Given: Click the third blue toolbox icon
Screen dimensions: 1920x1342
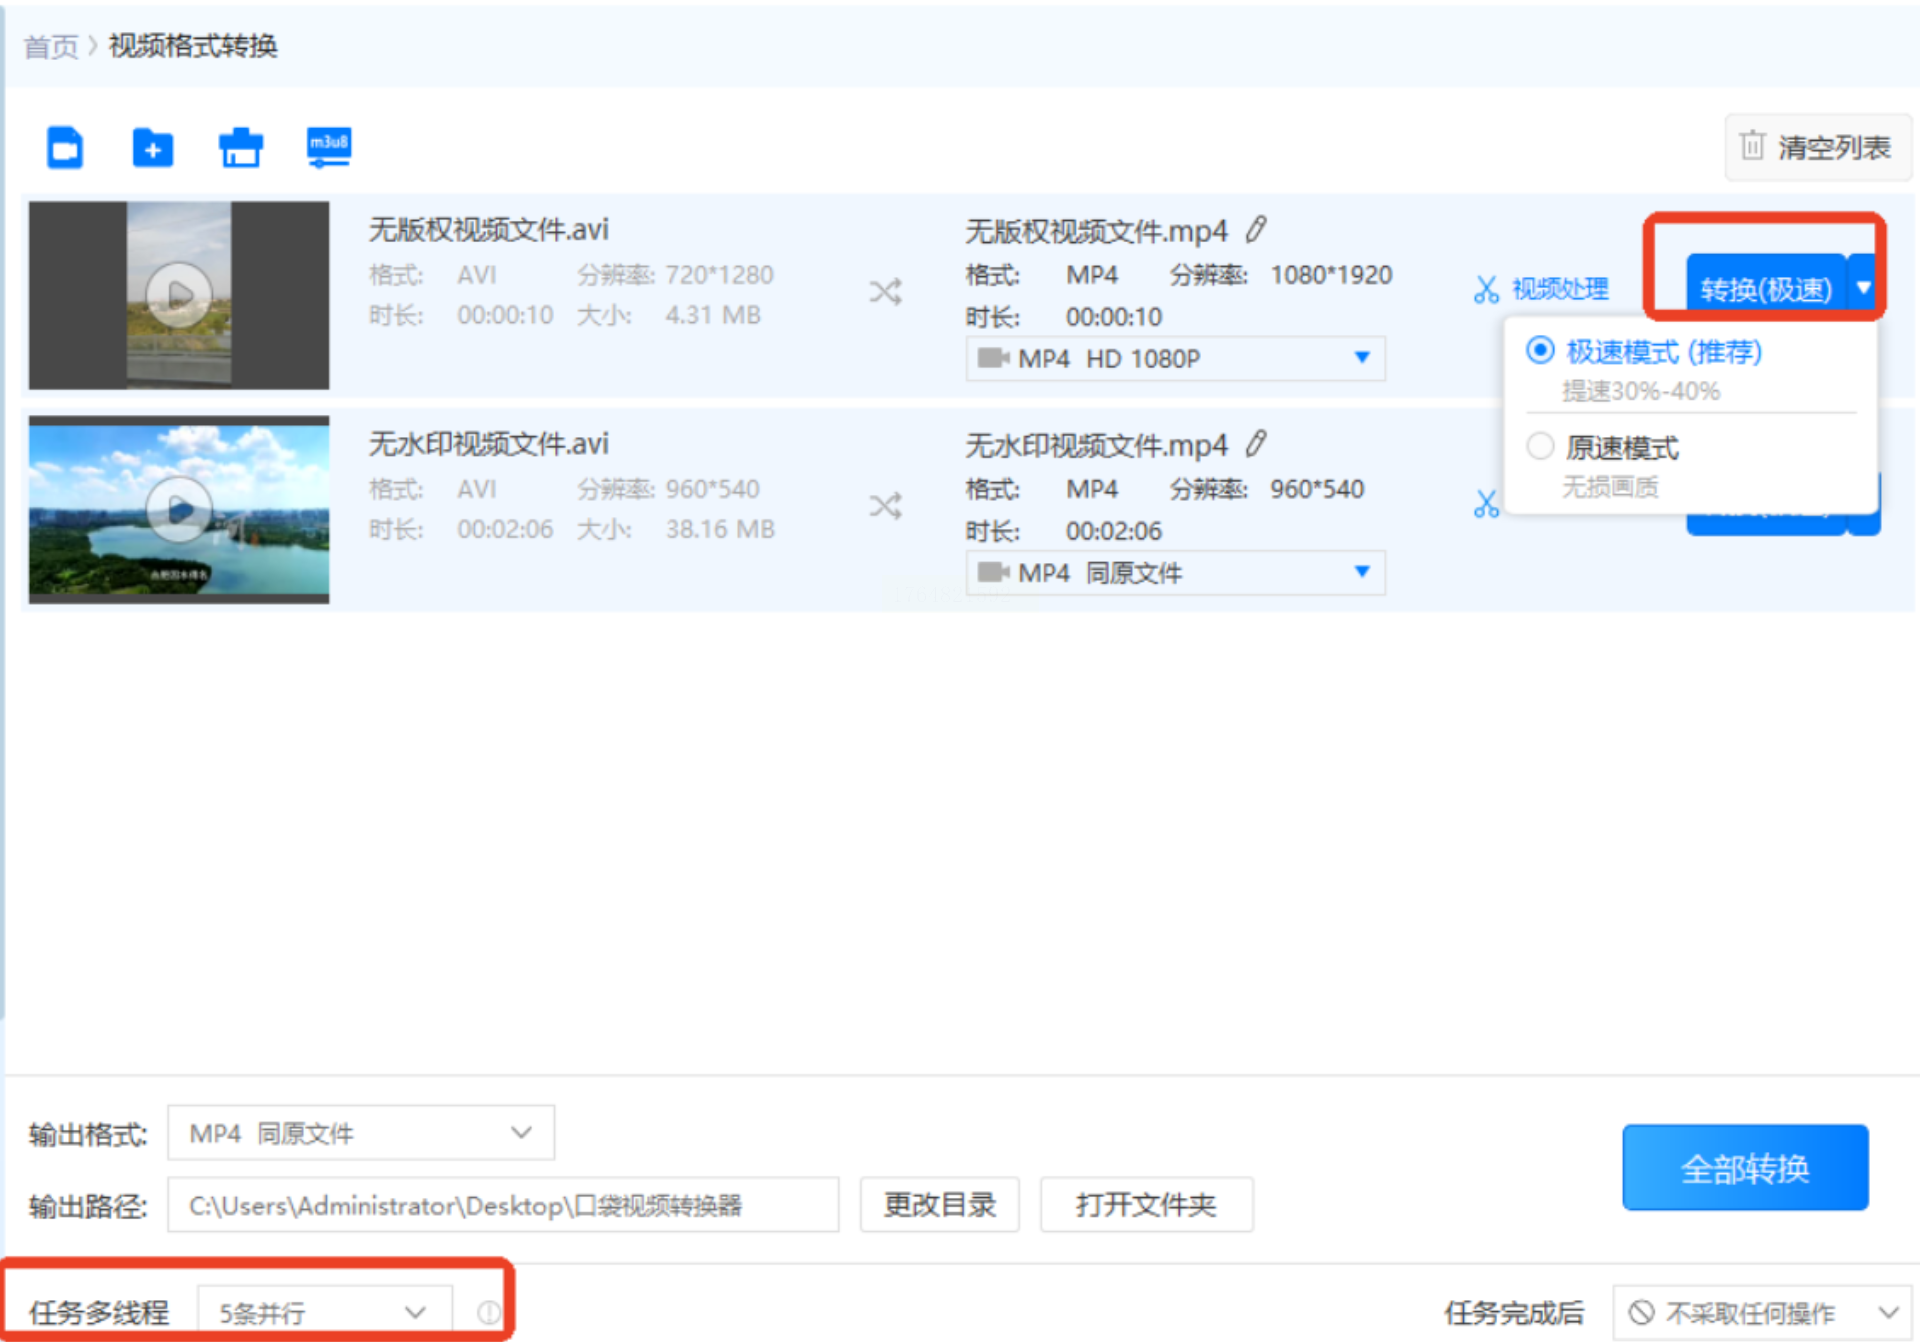Looking at the screenshot, I should [x=240, y=148].
